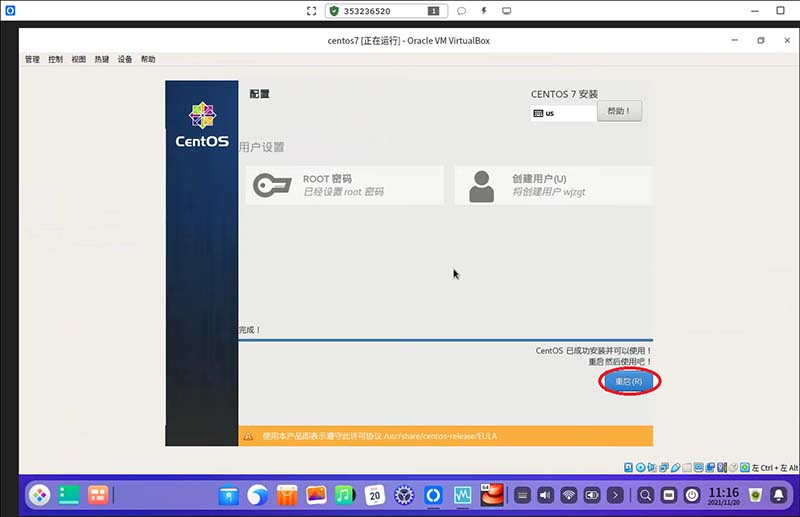Open the calendar dock icon showing 20

[x=374, y=495]
